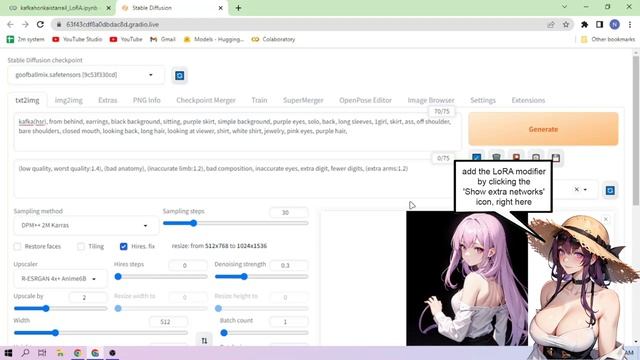Go back in browser history

click(11, 24)
